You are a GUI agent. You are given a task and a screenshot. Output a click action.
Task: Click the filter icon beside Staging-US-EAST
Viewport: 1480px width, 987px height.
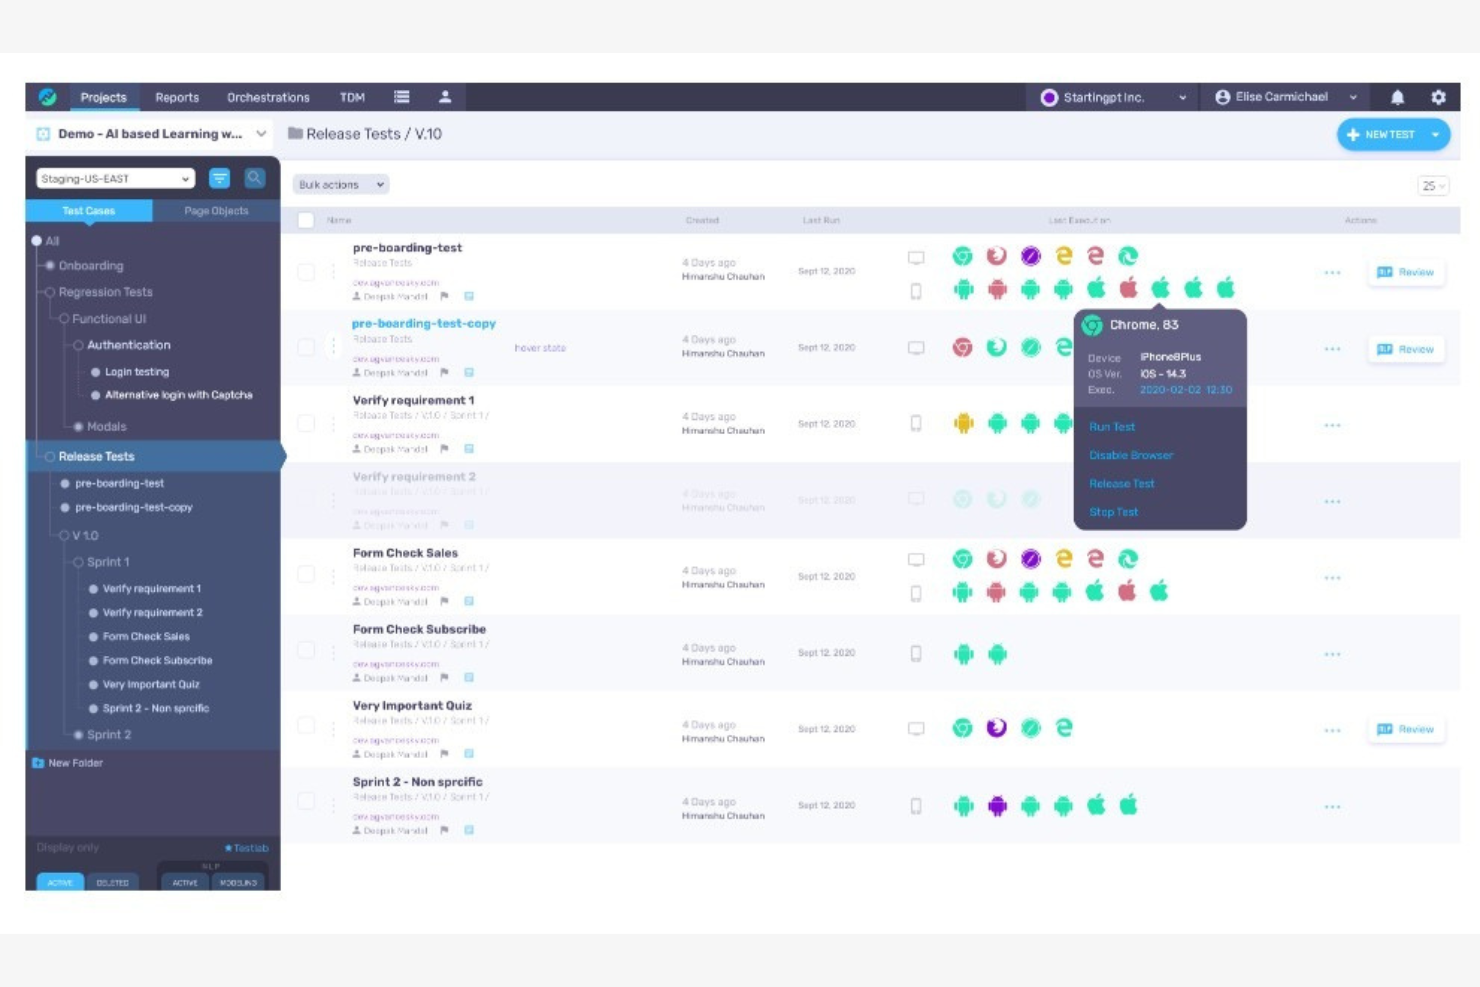tap(220, 179)
